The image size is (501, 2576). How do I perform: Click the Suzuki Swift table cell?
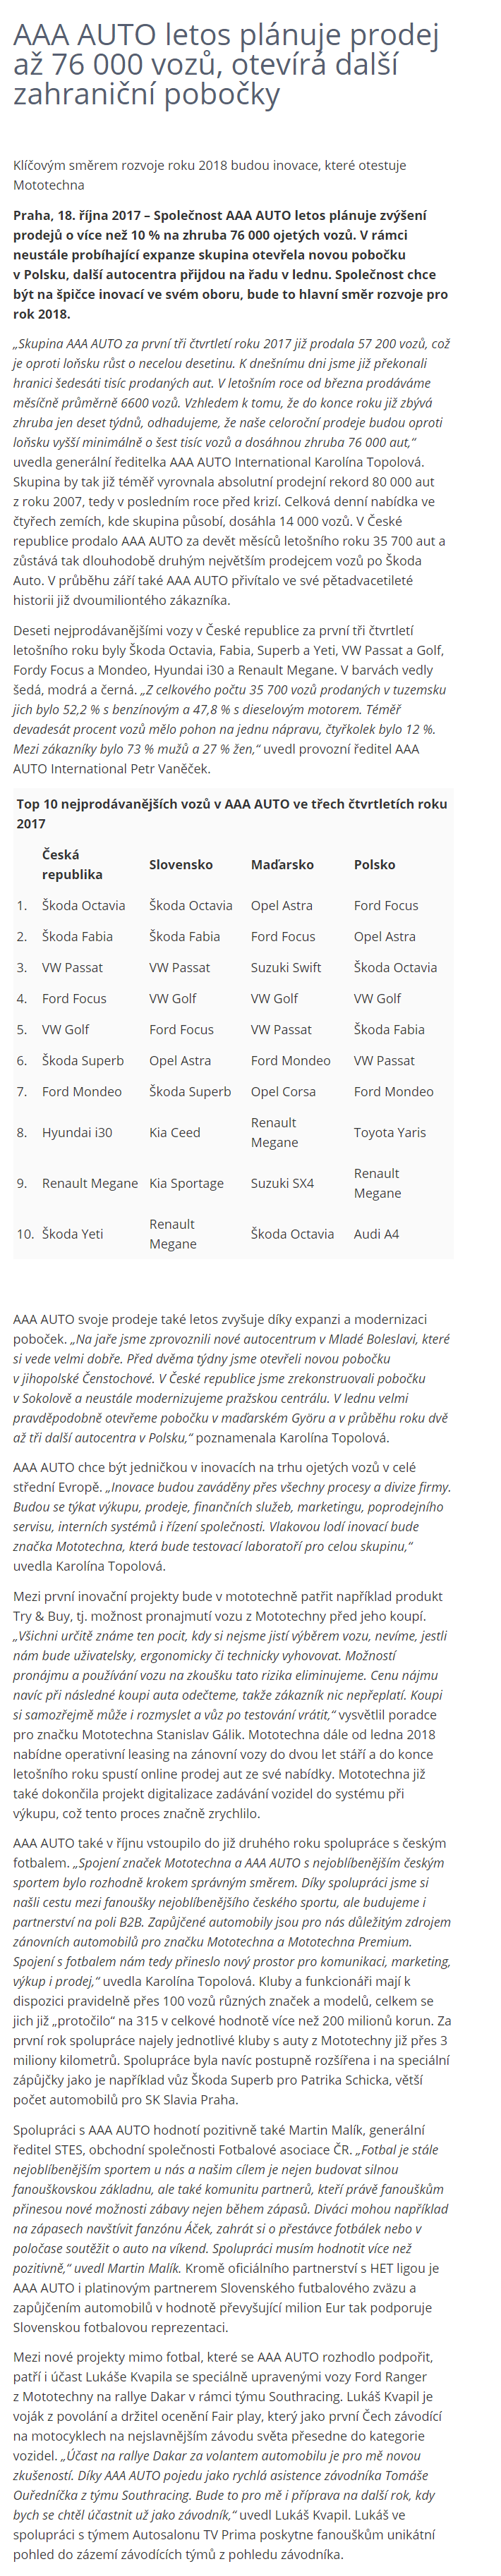point(286,967)
